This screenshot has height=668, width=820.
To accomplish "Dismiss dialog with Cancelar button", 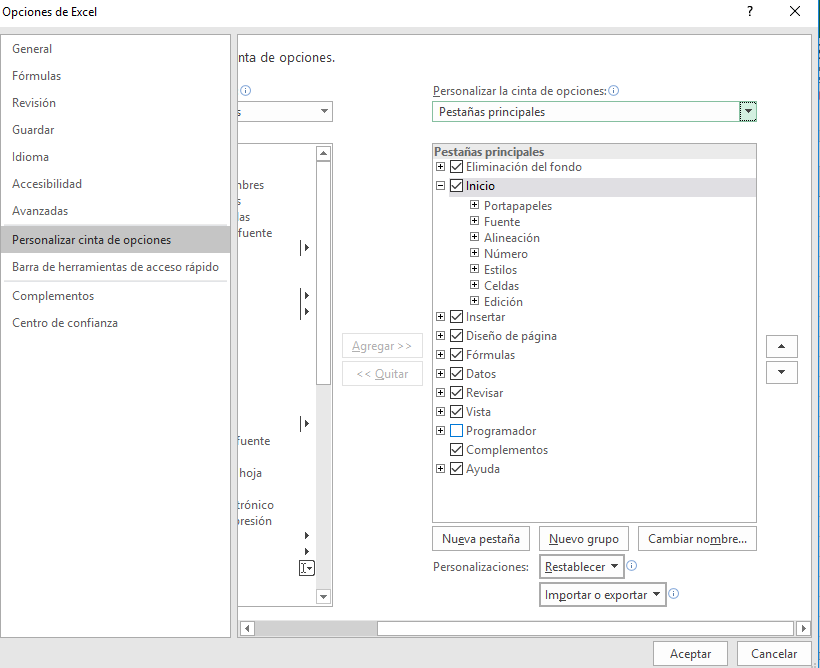I will [x=774, y=654].
